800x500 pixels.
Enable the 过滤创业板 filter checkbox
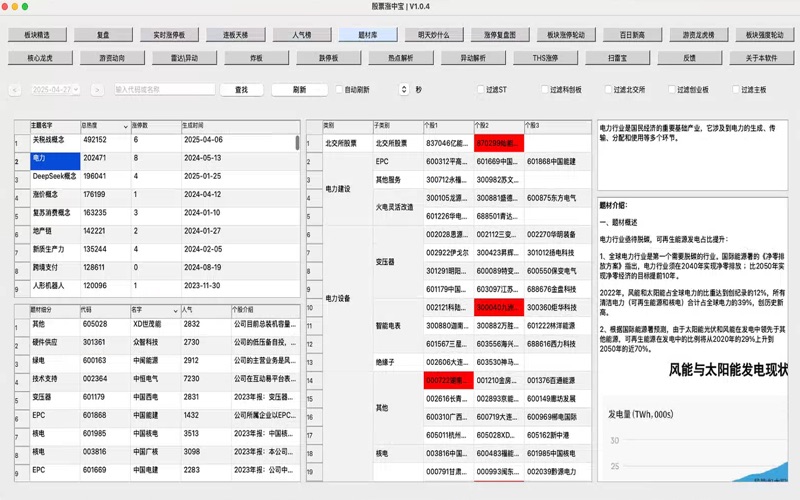click(672, 90)
